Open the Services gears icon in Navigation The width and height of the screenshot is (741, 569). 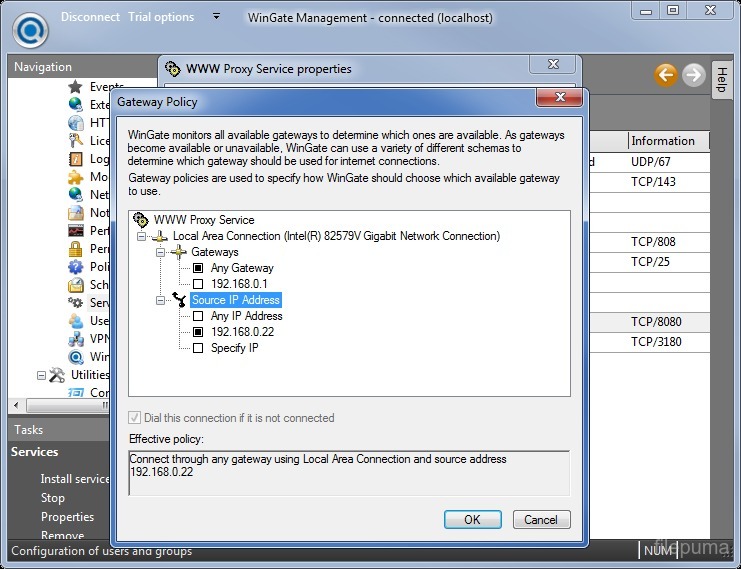point(75,303)
